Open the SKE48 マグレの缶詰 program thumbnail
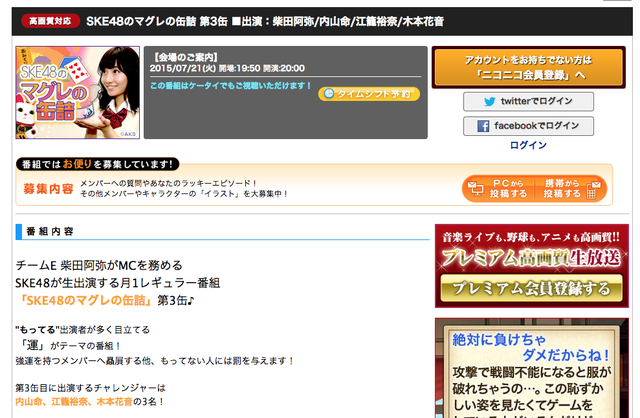640x418 pixels. (78, 93)
